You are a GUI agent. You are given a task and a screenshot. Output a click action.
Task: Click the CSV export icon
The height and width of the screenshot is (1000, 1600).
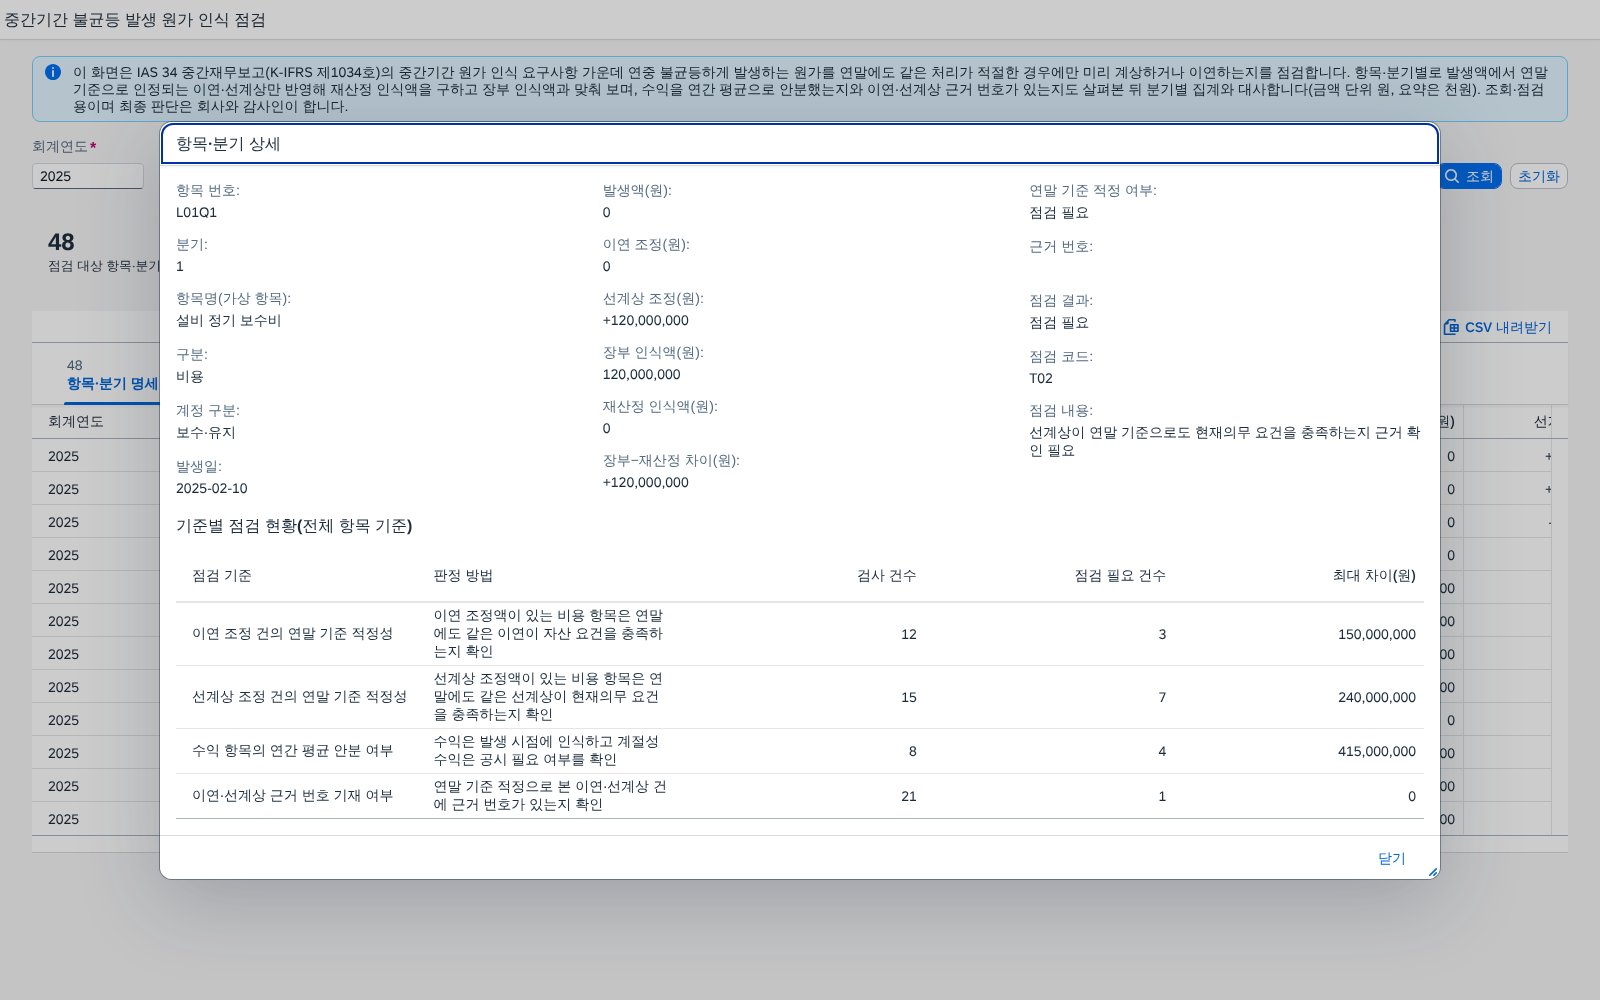click(1451, 327)
